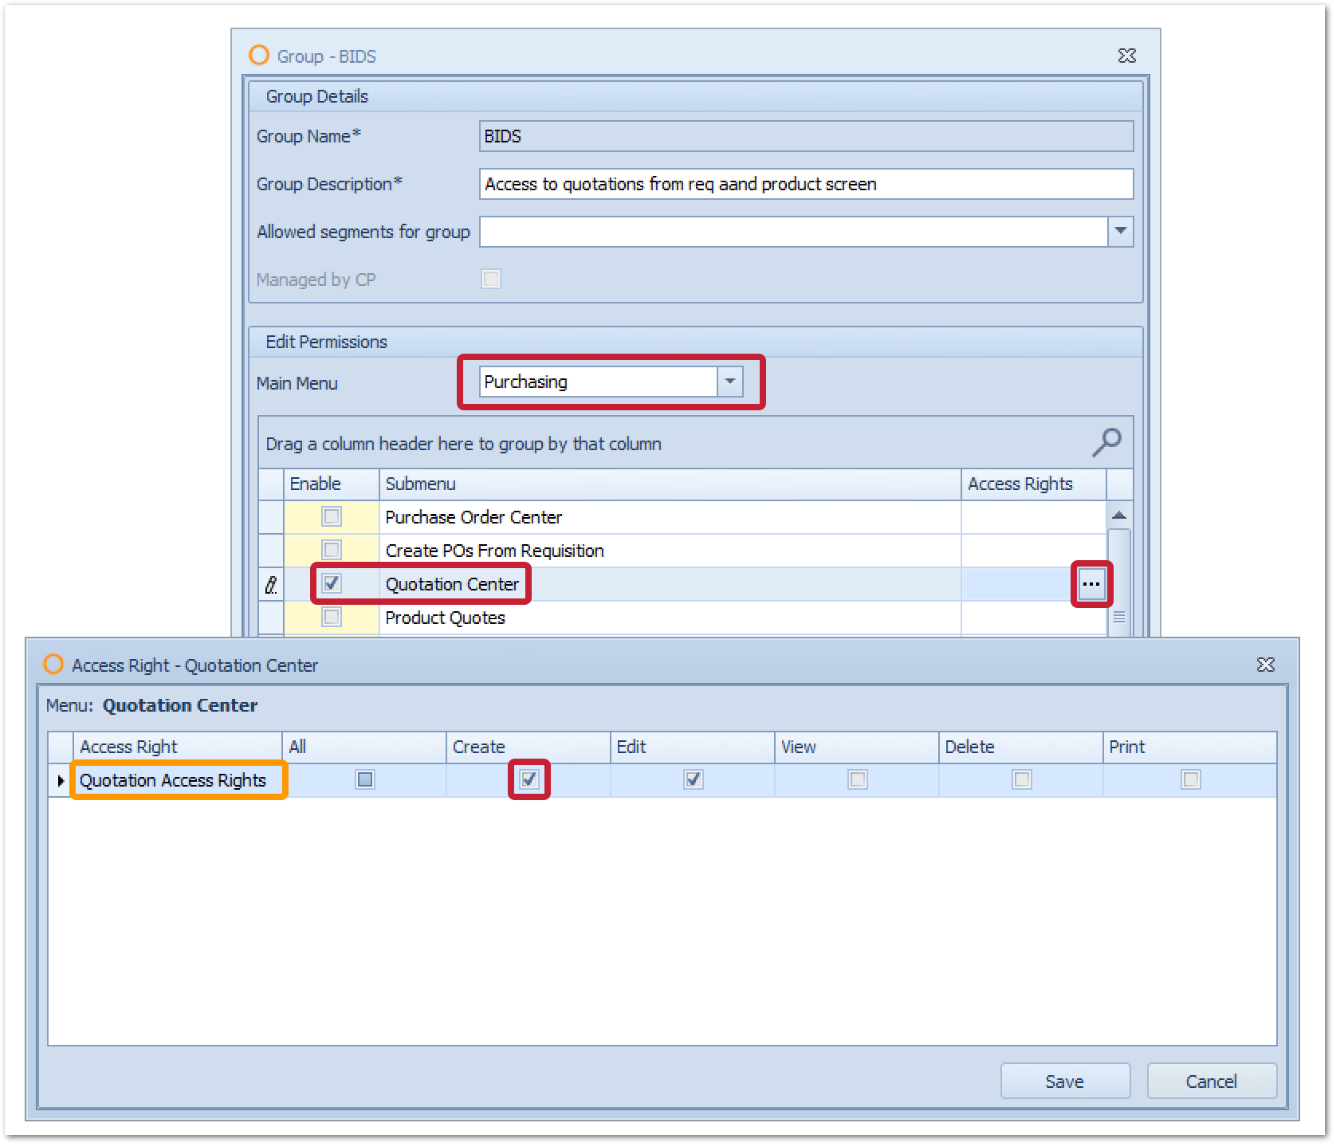1334x1144 pixels.
Task: Click the orange circle icon on the Group - BIDS title bar
Action: [x=258, y=55]
